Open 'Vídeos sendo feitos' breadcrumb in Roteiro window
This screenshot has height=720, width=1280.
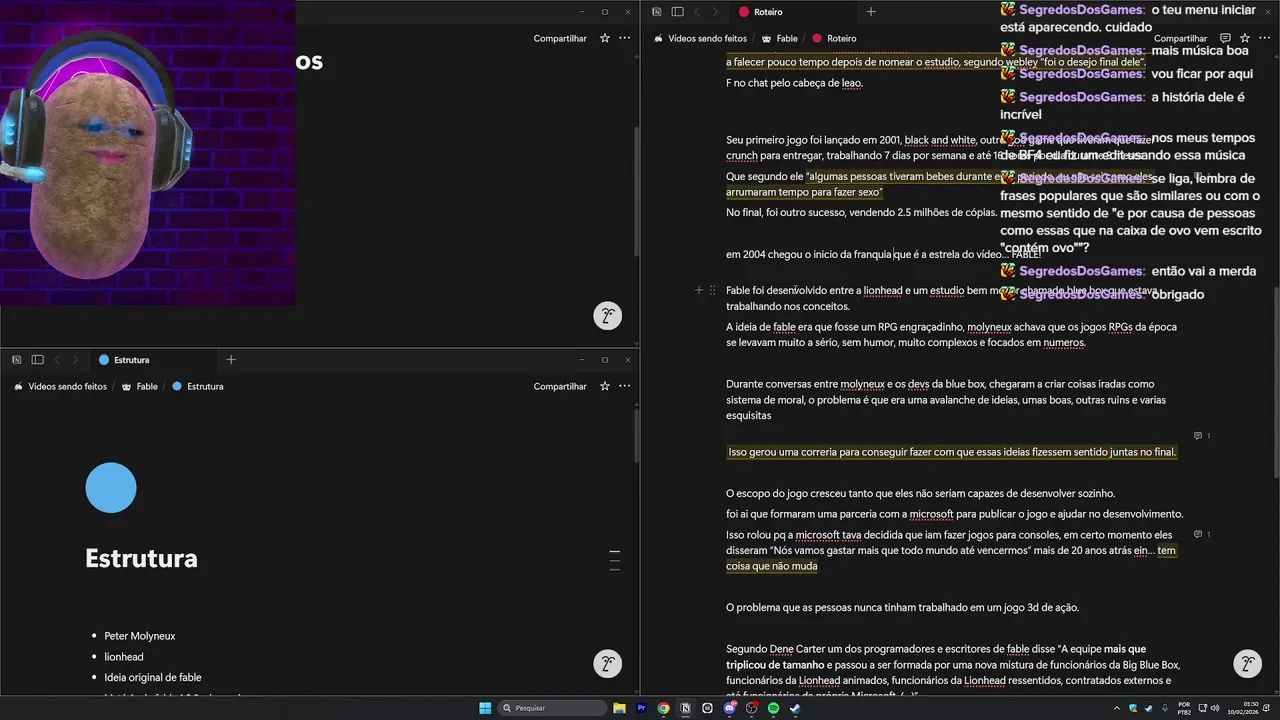pos(700,38)
